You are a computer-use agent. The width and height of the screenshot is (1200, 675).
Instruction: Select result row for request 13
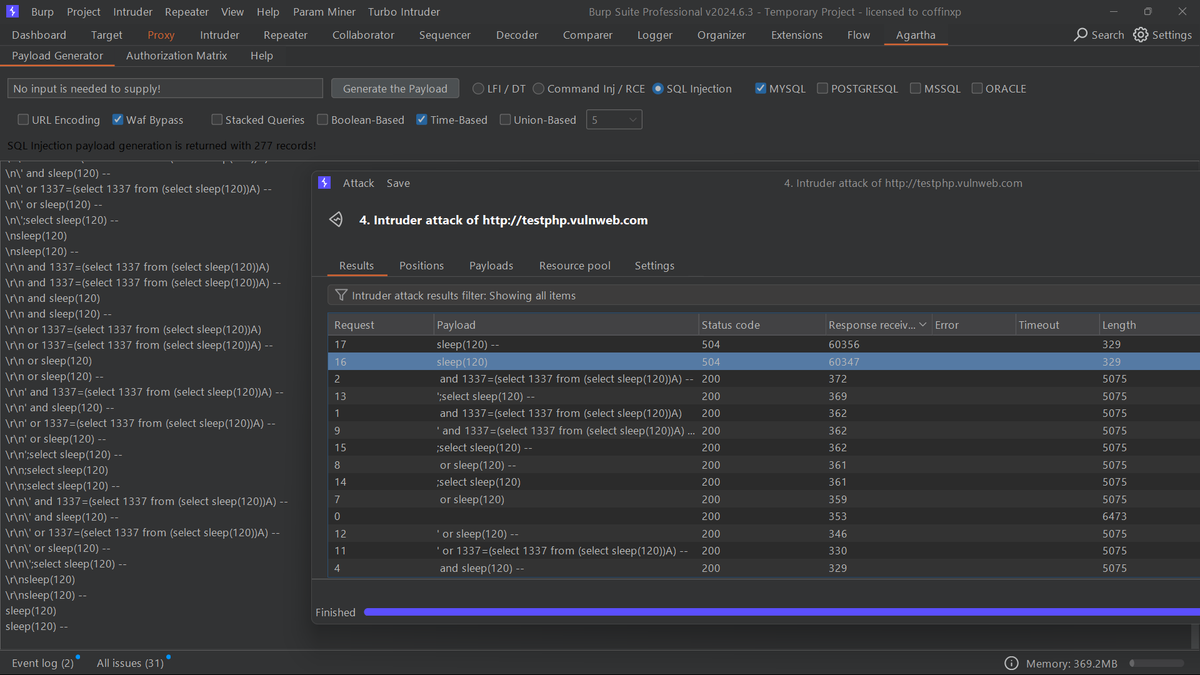point(763,396)
